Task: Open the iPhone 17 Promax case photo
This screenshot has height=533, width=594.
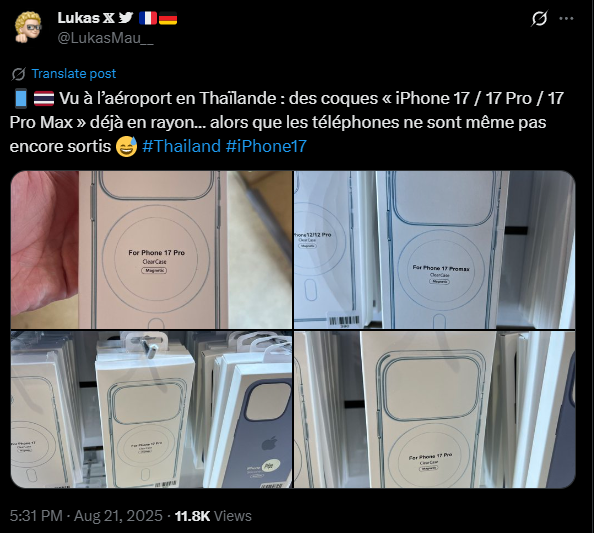Action: (x=435, y=250)
